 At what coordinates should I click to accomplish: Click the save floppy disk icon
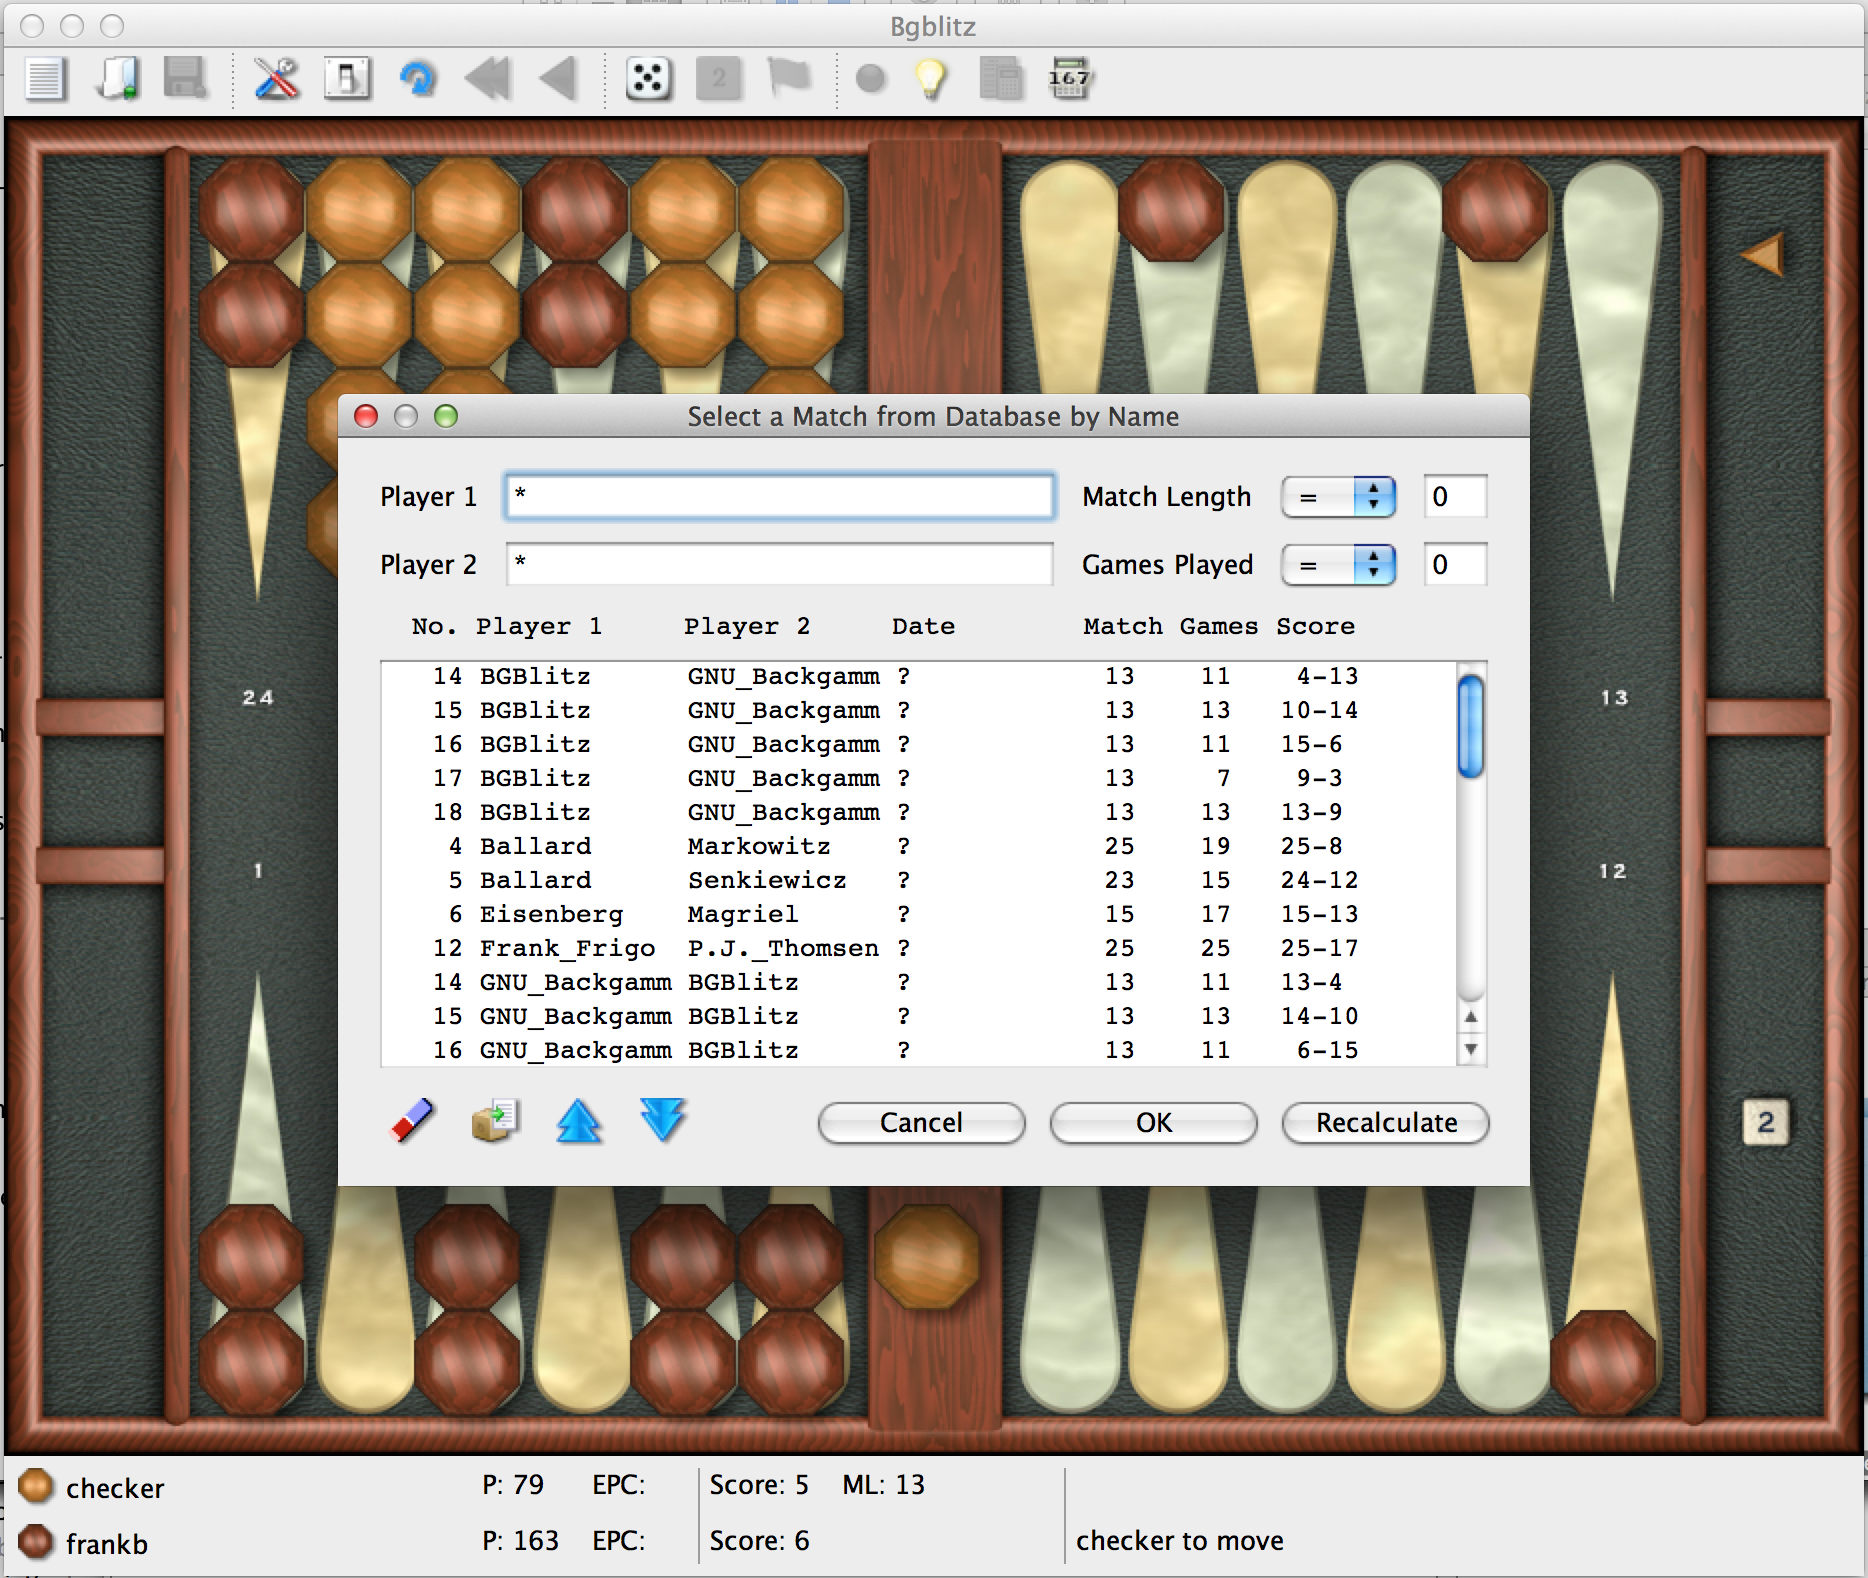[x=186, y=79]
